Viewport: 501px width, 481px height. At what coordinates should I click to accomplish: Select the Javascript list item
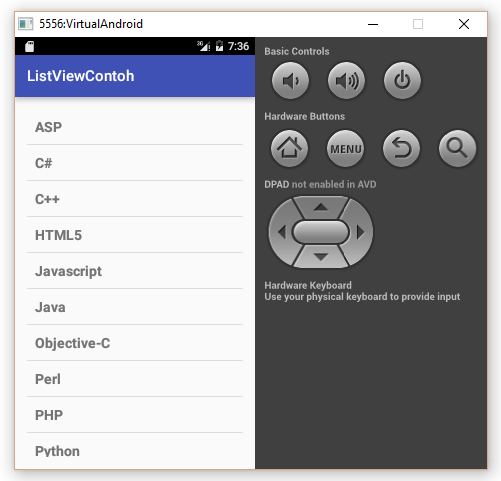pyautogui.click(x=135, y=271)
